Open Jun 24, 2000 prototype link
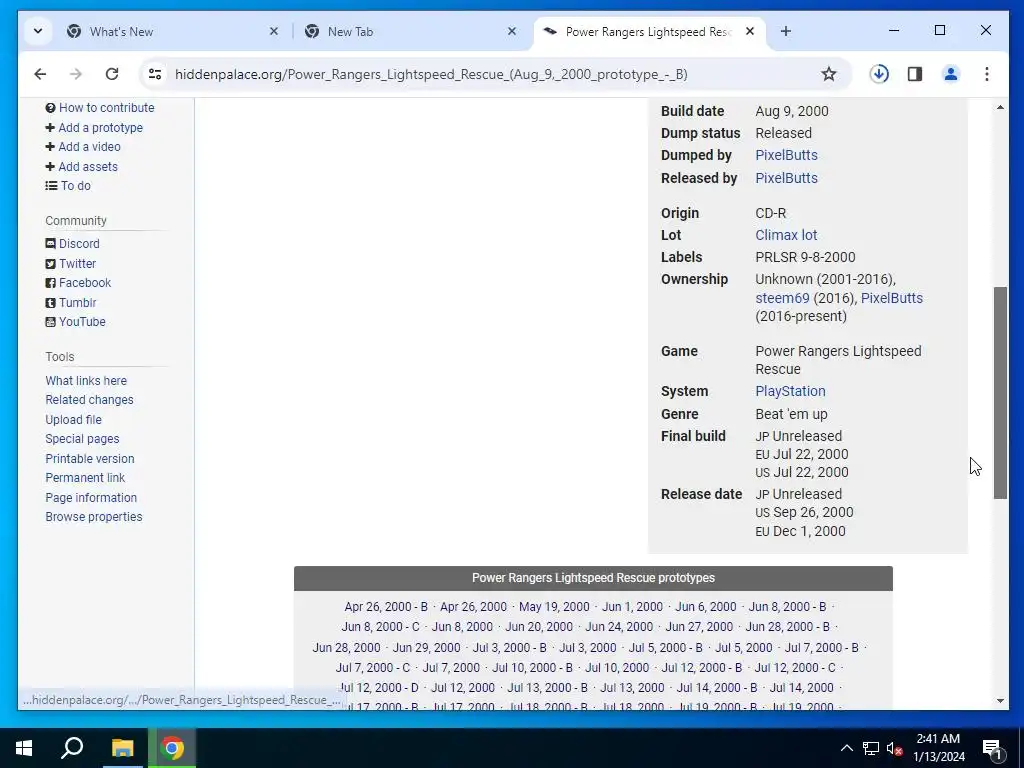Viewport: 1024px width, 768px height. (619, 627)
